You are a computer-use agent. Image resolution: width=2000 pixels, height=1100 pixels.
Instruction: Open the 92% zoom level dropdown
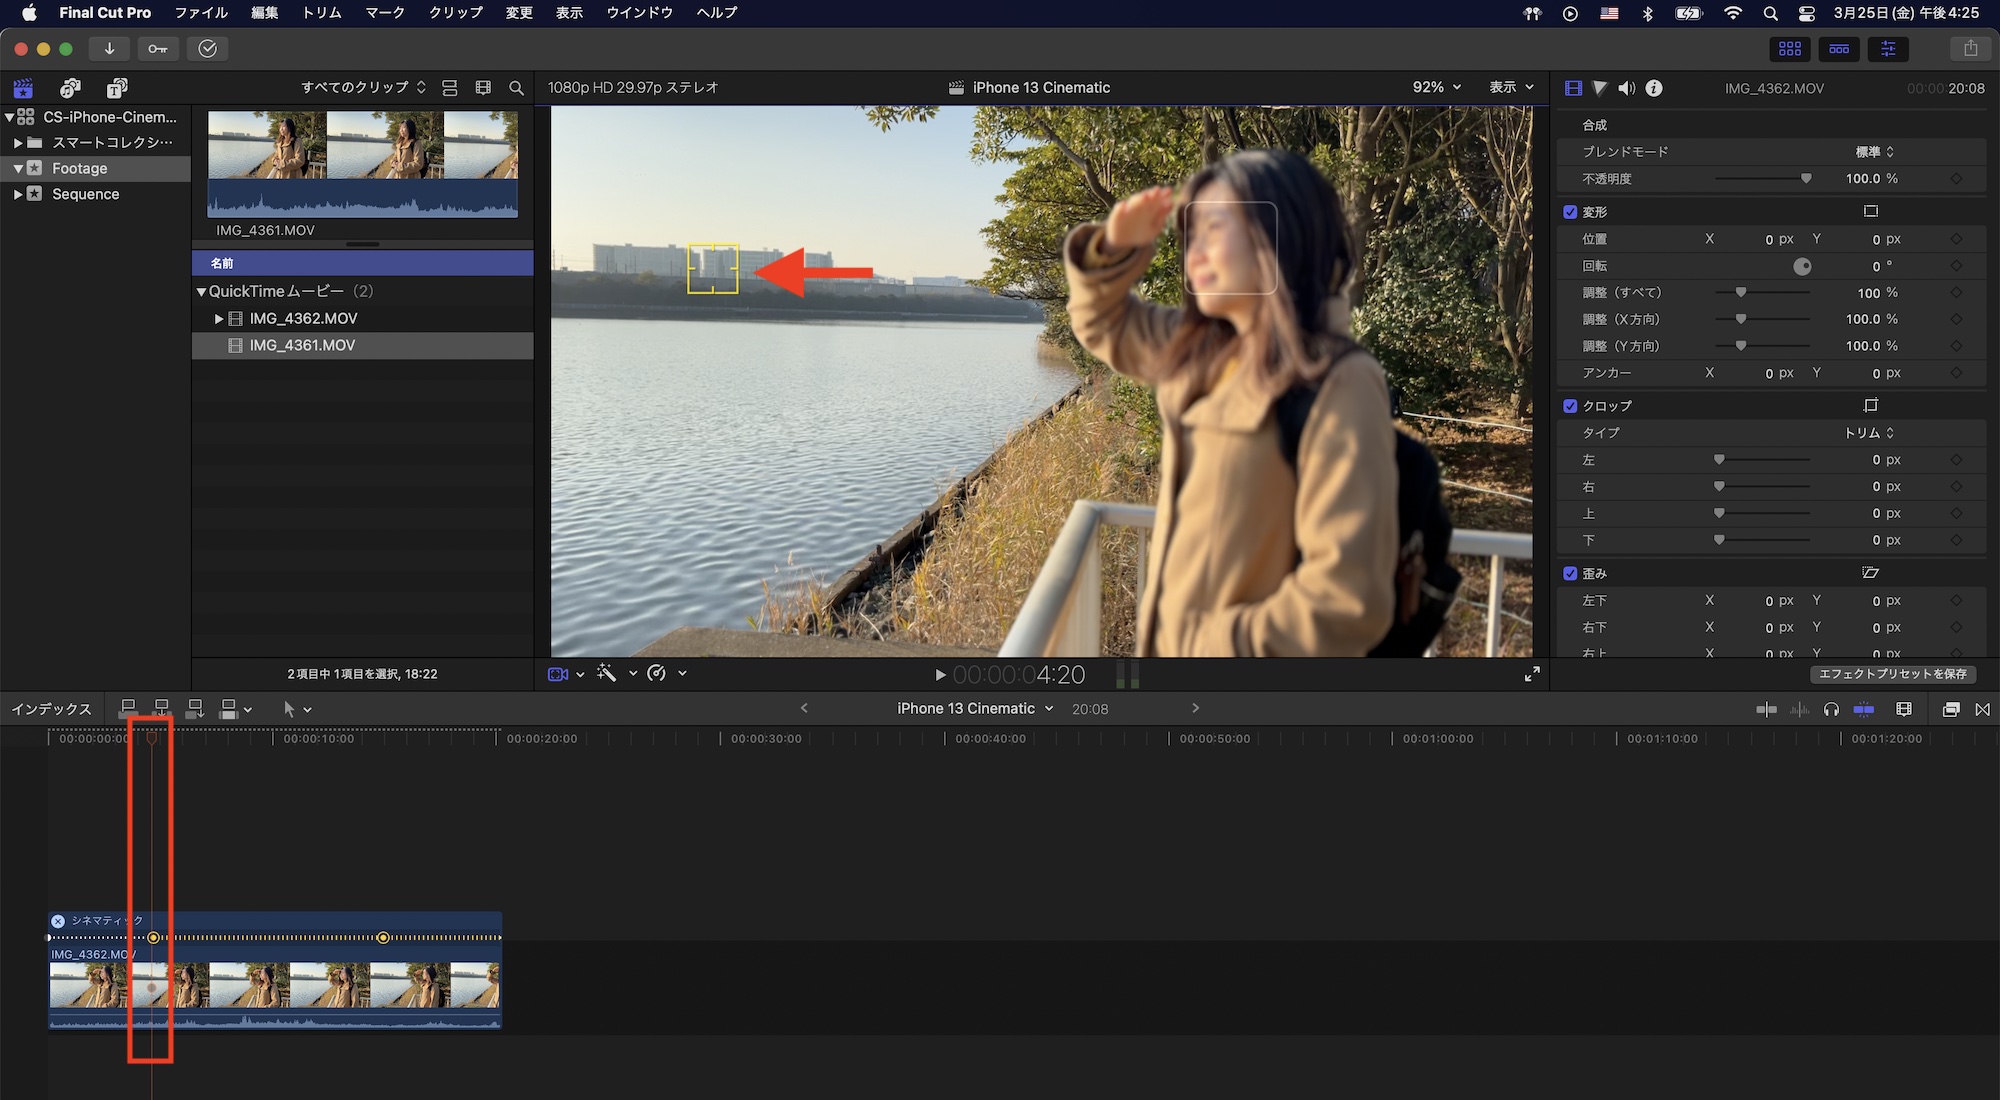point(1436,88)
